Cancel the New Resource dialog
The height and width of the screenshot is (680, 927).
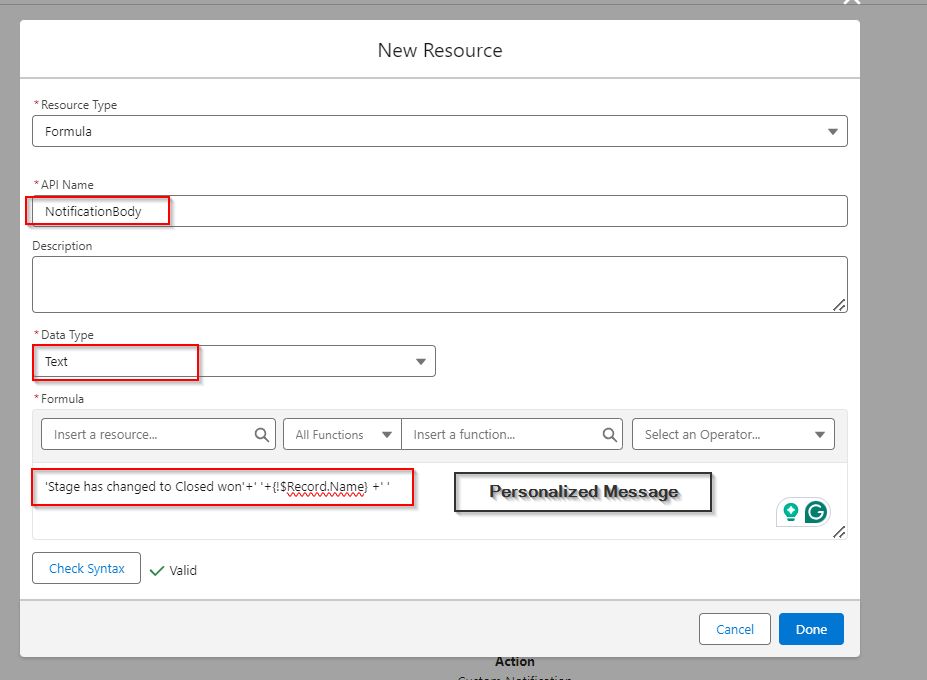point(734,629)
